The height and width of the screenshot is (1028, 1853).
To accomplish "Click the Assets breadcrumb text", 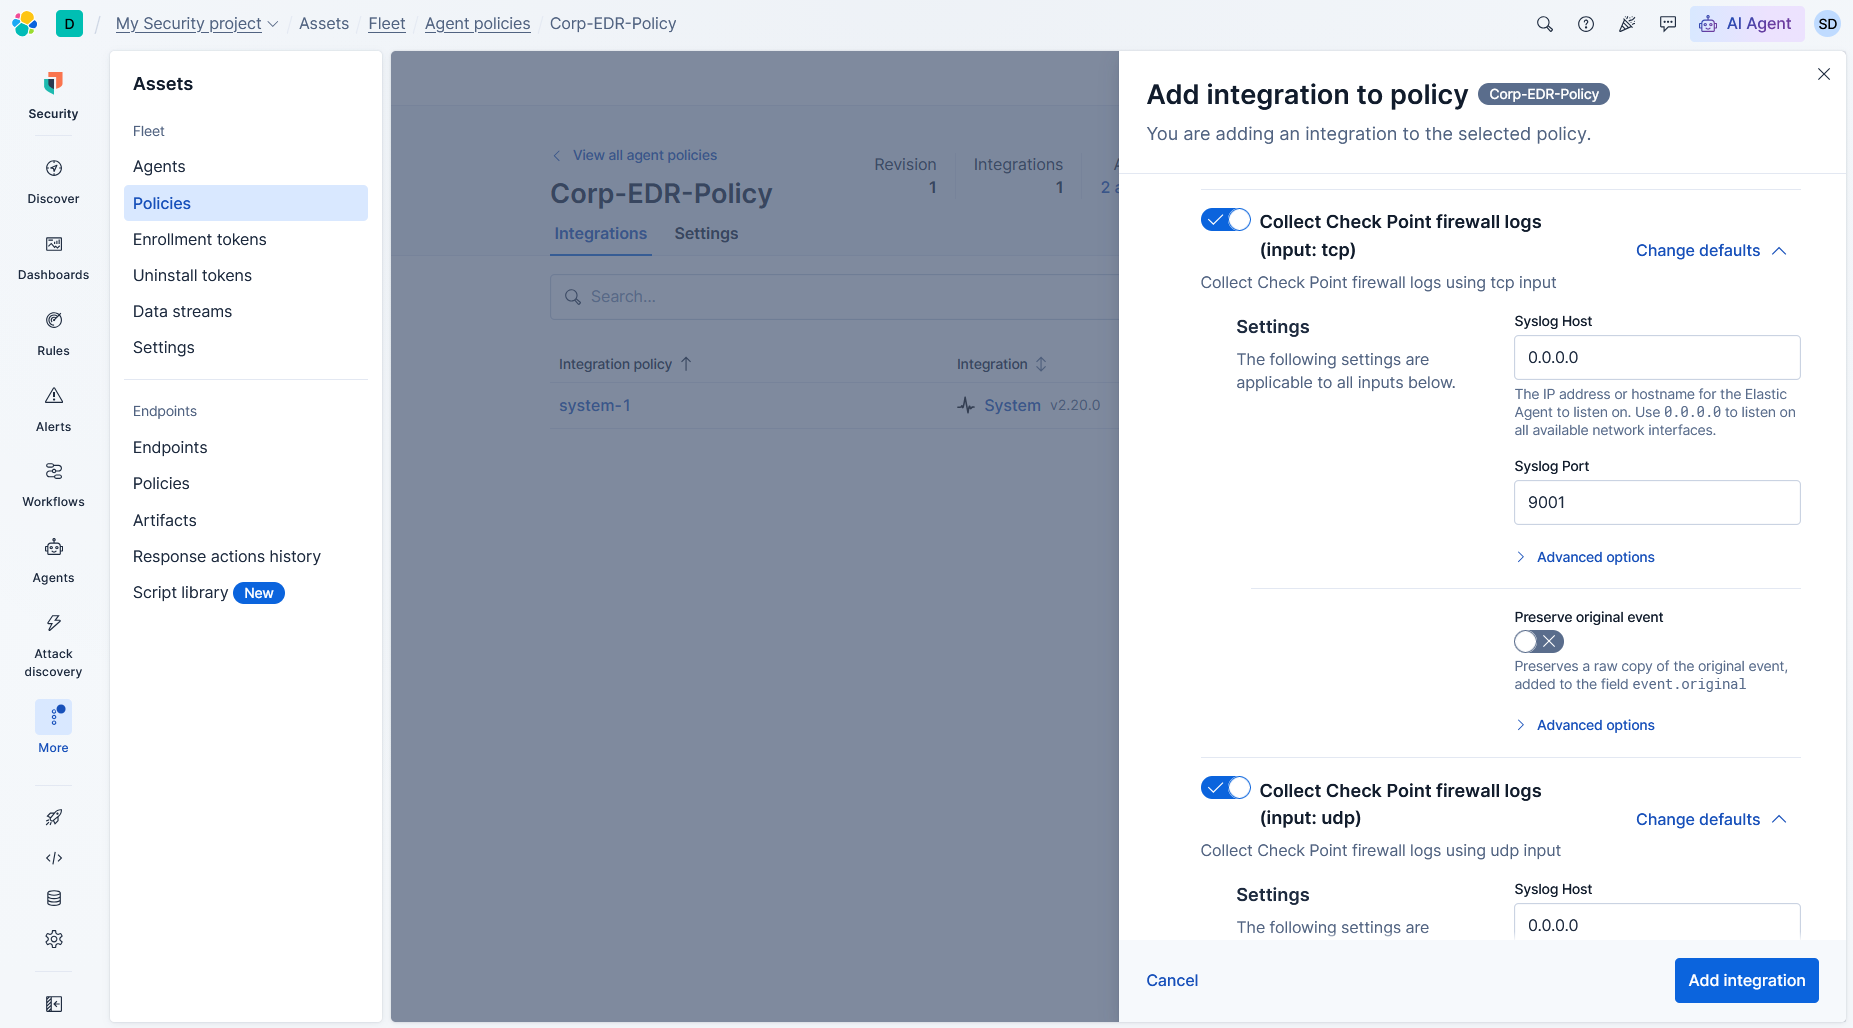I will pyautogui.click(x=324, y=24).
